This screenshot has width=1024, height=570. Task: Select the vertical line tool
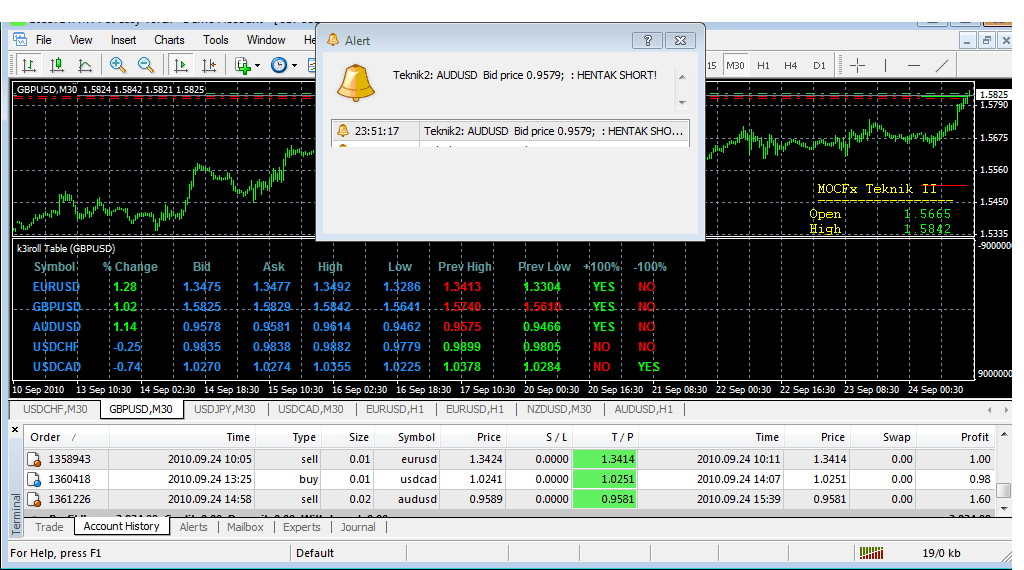pyautogui.click(x=886, y=65)
